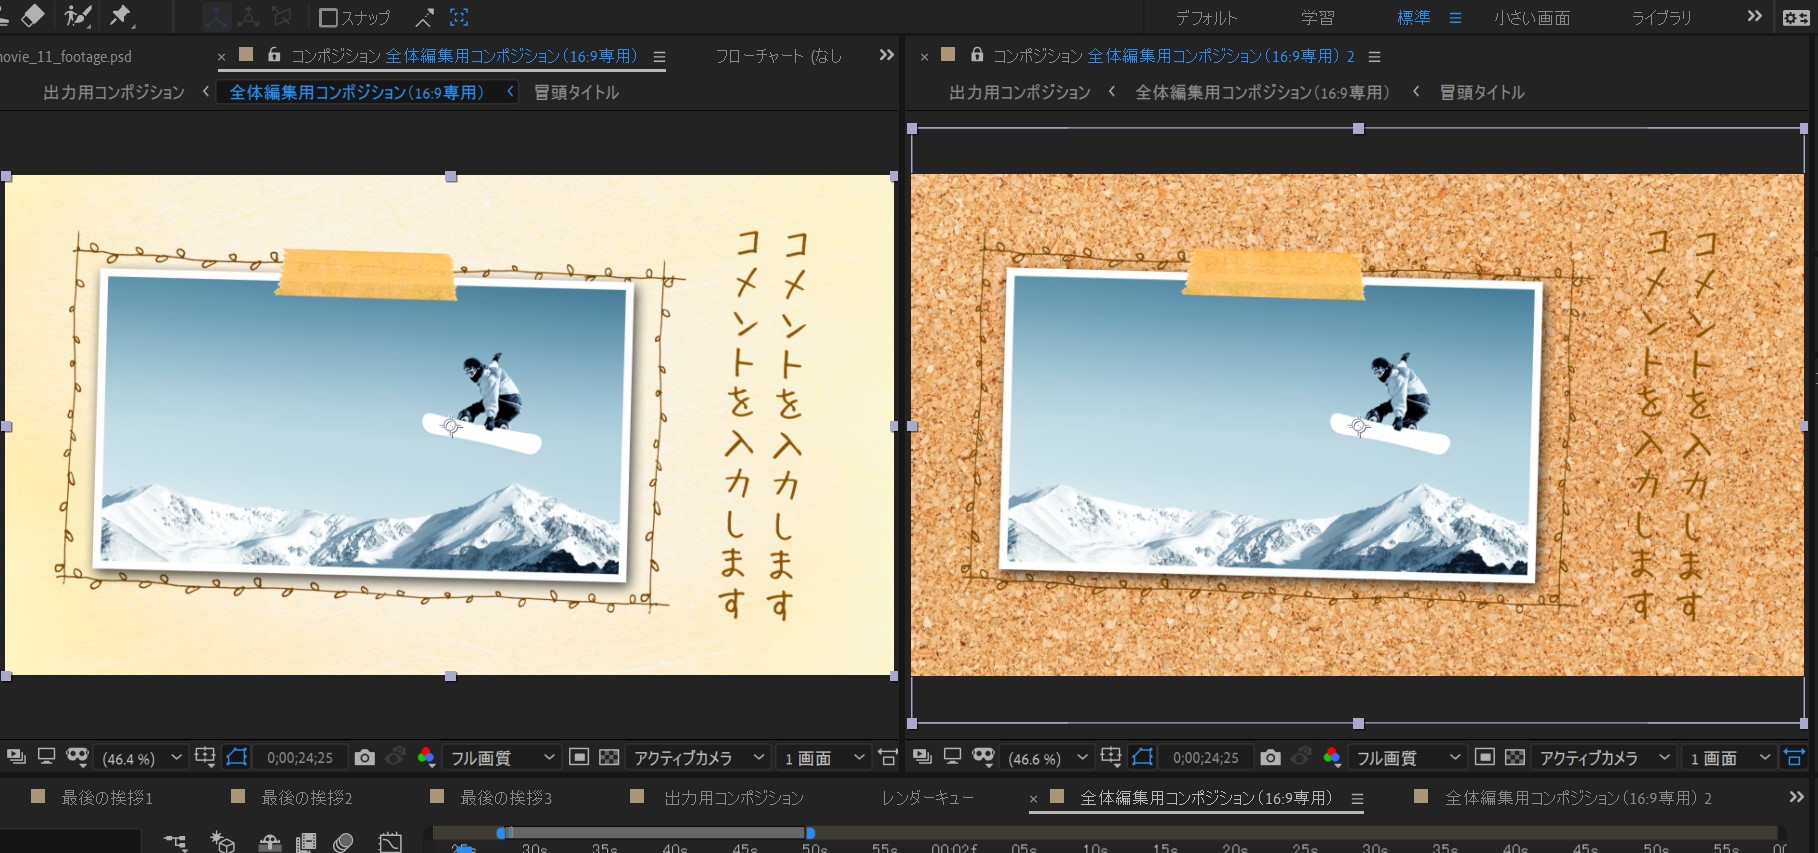The image size is (1818, 853).
Task: Open the アクティブカメラ dropdown in left viewer
Action: pyautogui.click(x=699, y=758)
